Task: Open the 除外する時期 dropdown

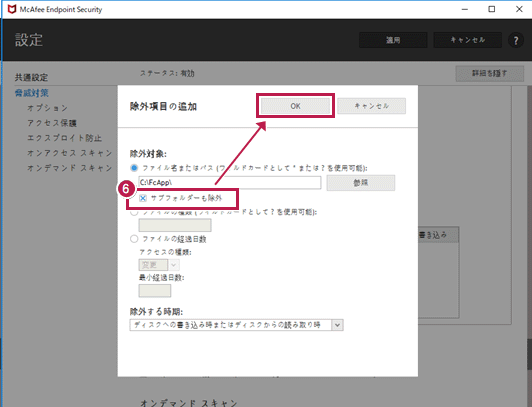Action: pos(236,325)
